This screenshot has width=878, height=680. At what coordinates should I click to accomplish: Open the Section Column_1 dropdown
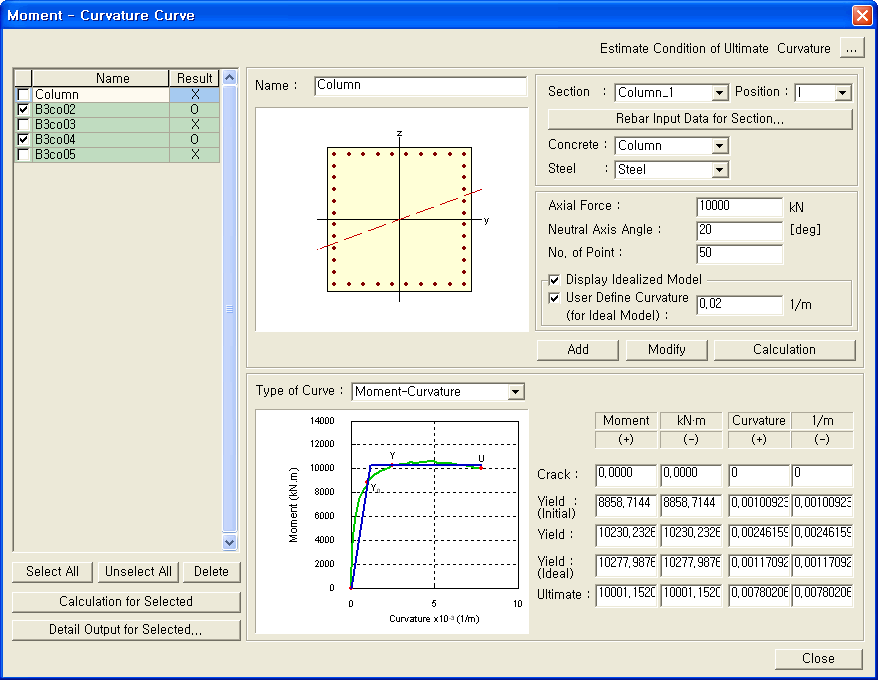click(720, 92)
